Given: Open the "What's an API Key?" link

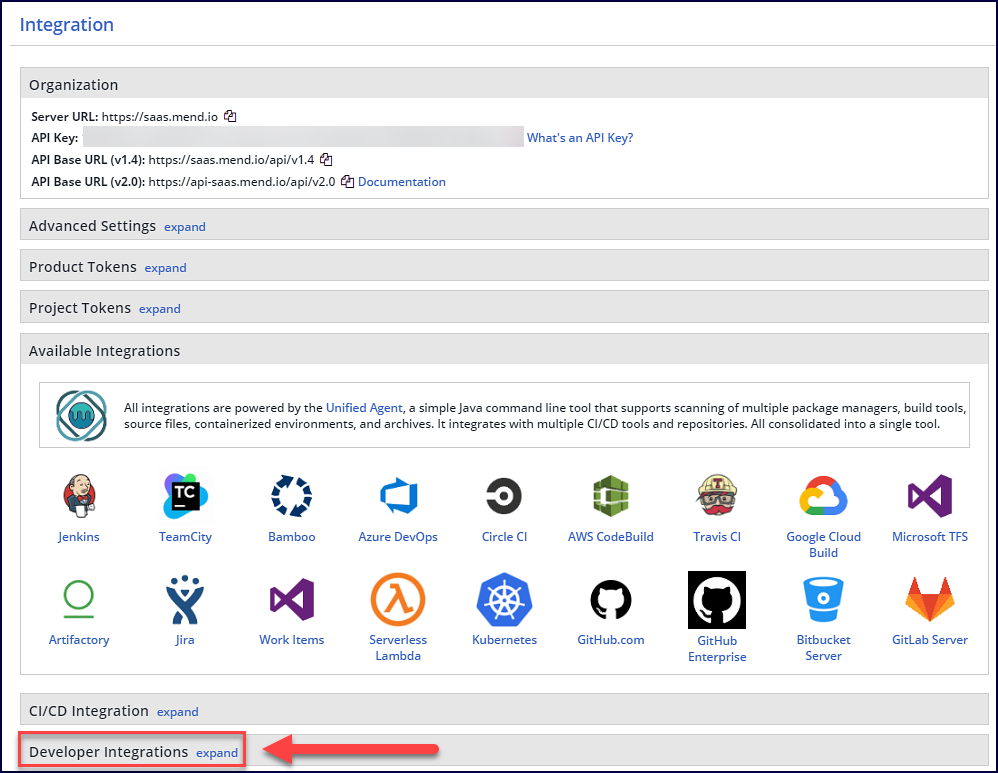Looking at the screenshot, I should click(x=580, y=138).
